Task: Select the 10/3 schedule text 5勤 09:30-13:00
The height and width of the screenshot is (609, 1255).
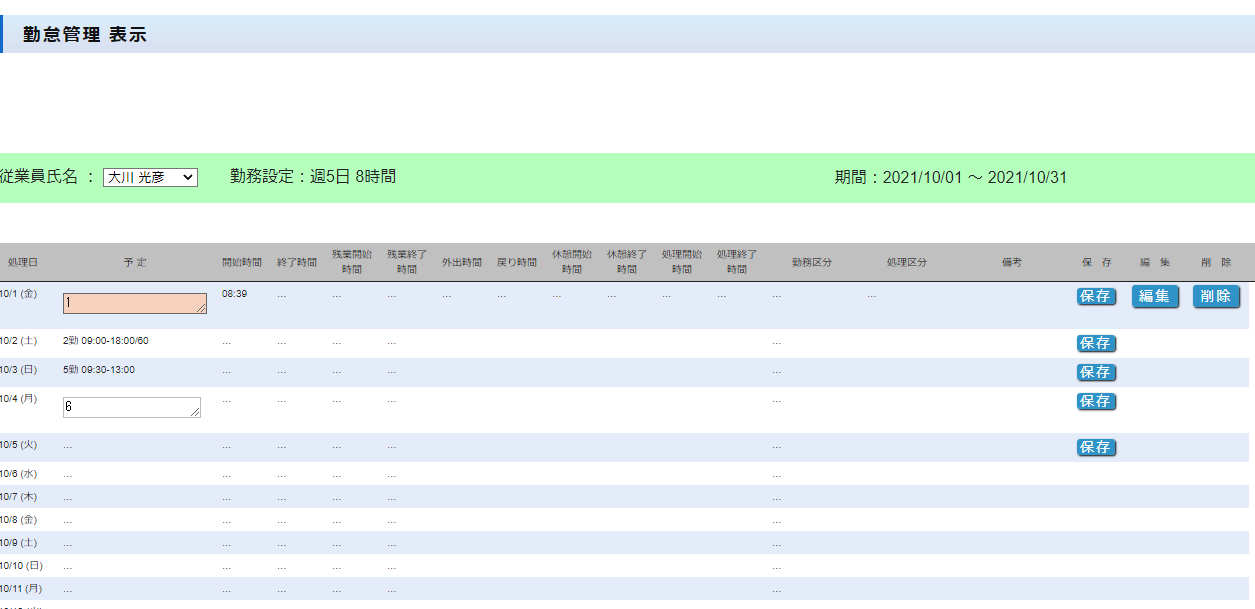Action: click(x=98, y=370)
